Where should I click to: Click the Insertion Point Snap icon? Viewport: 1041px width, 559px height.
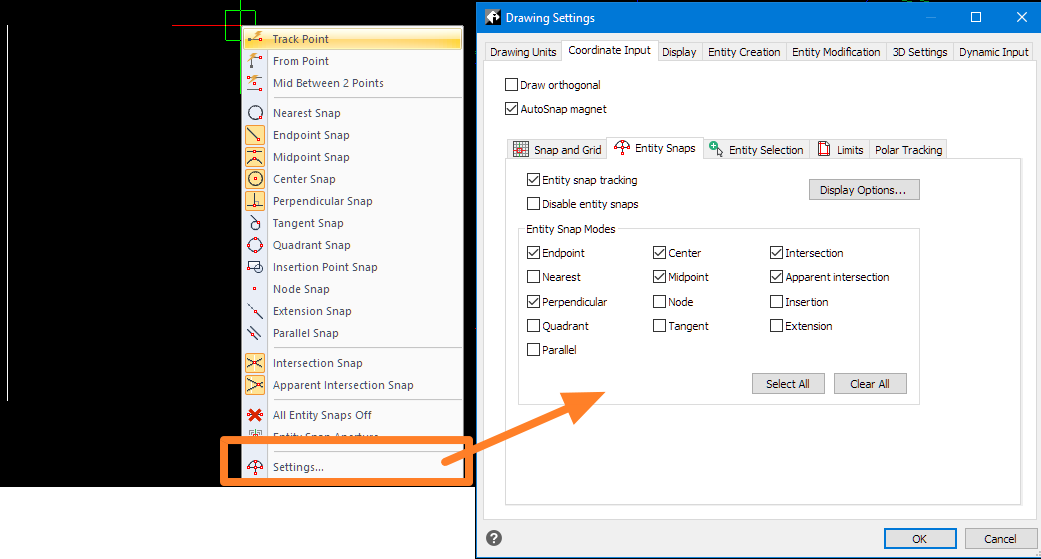click(255, 267)
